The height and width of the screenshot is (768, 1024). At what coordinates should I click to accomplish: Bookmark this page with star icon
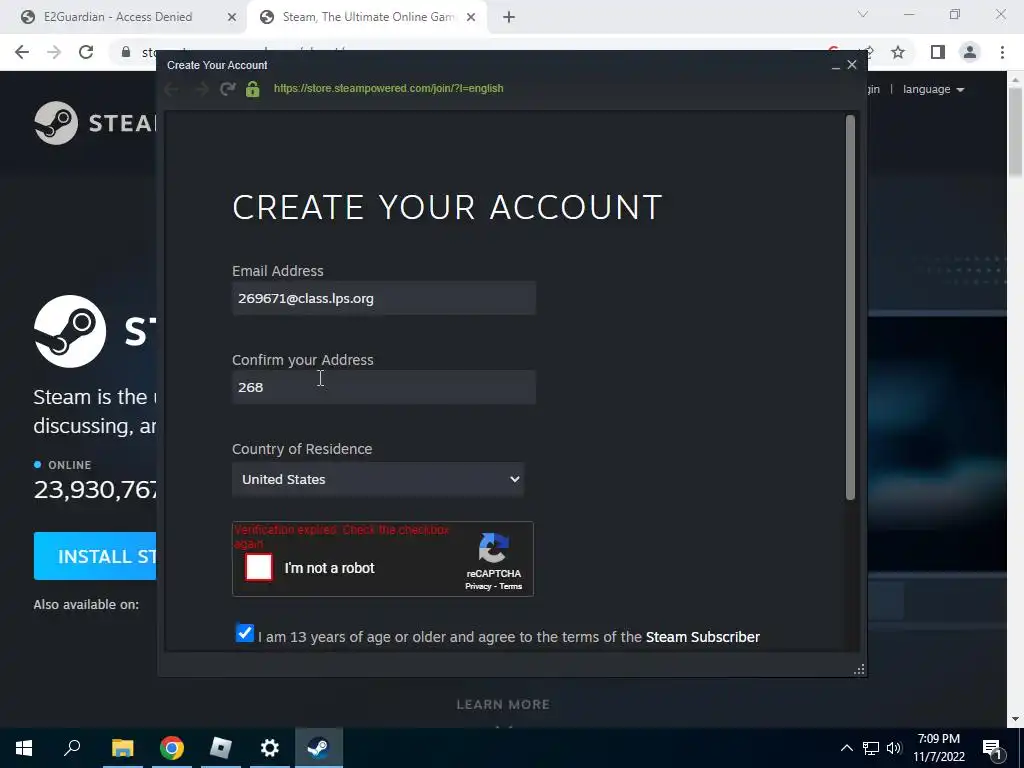pyautogui.click(x=898, y=52)
